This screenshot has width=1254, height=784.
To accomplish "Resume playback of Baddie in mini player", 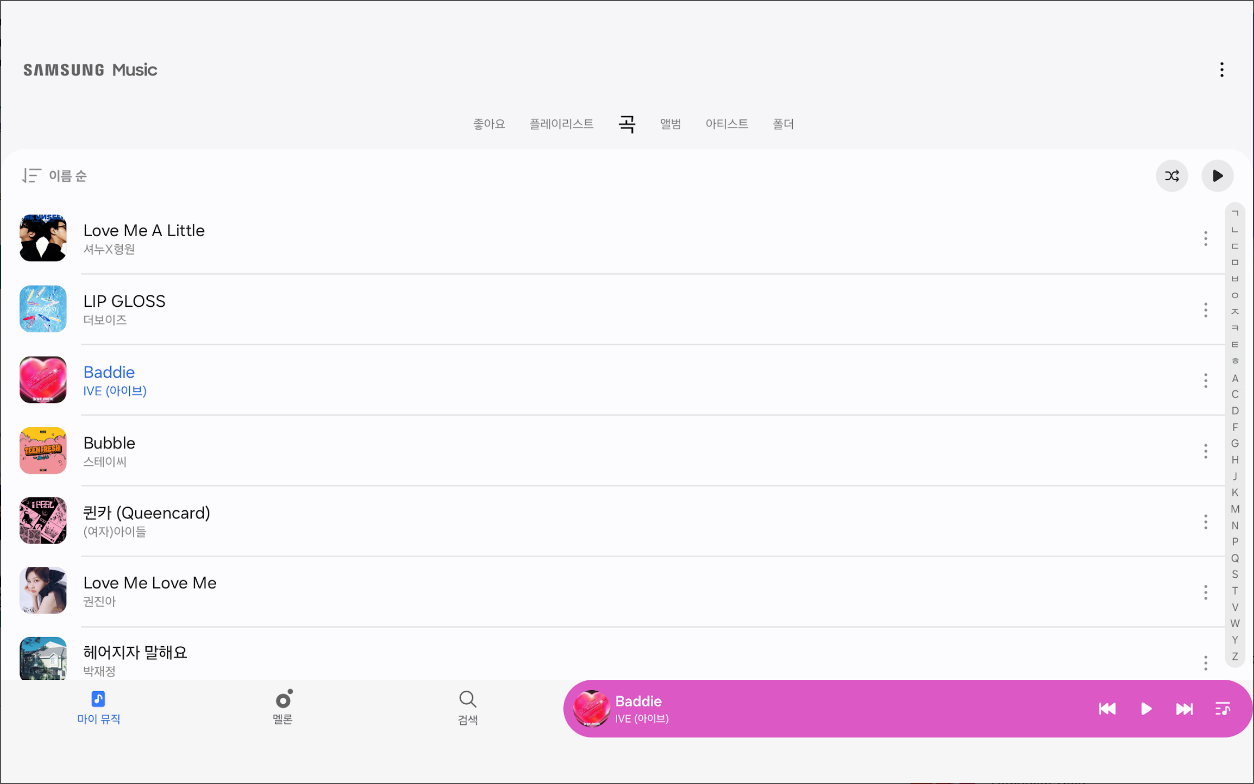I will coord(1145,708).
